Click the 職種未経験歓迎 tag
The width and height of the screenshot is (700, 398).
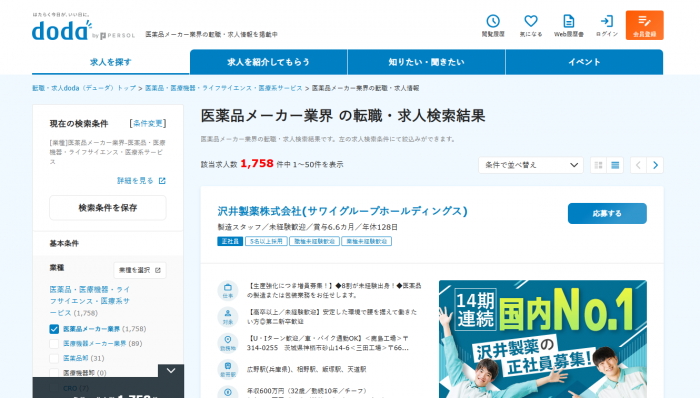314,241
